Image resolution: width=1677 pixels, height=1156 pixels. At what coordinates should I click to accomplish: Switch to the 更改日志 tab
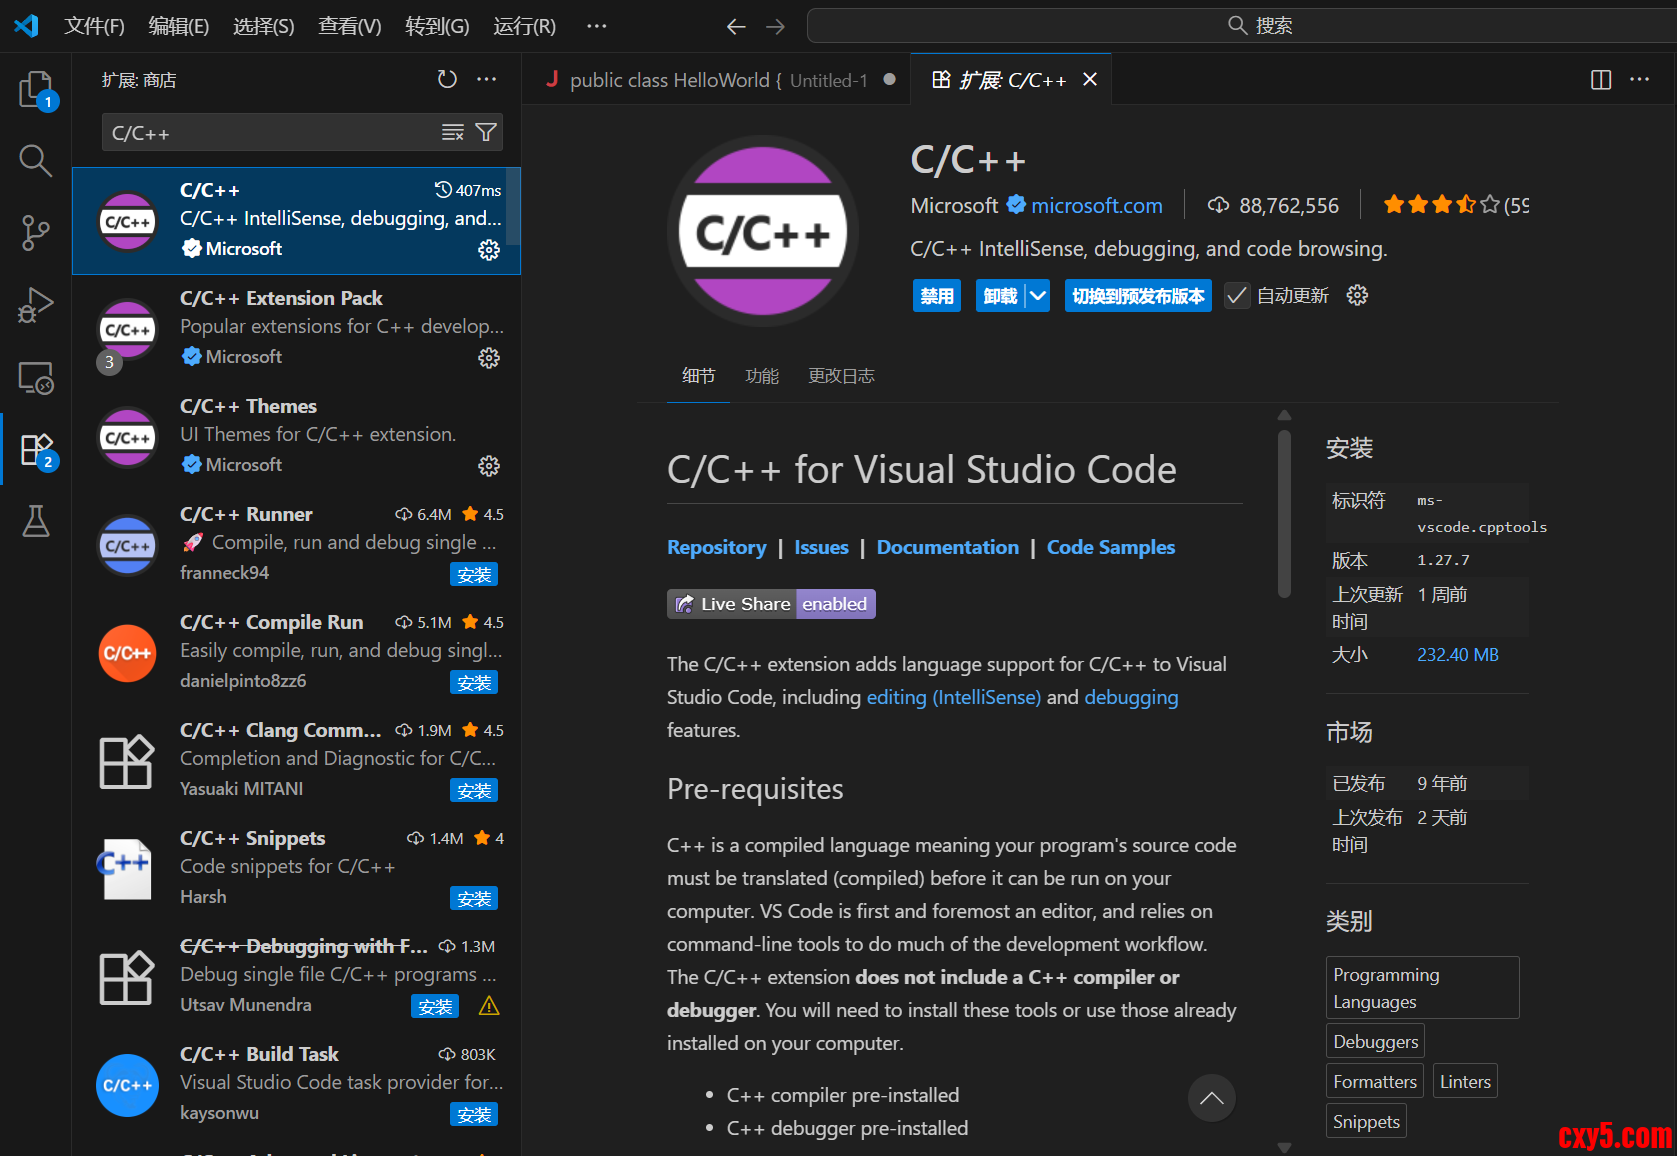coord(841,376)
